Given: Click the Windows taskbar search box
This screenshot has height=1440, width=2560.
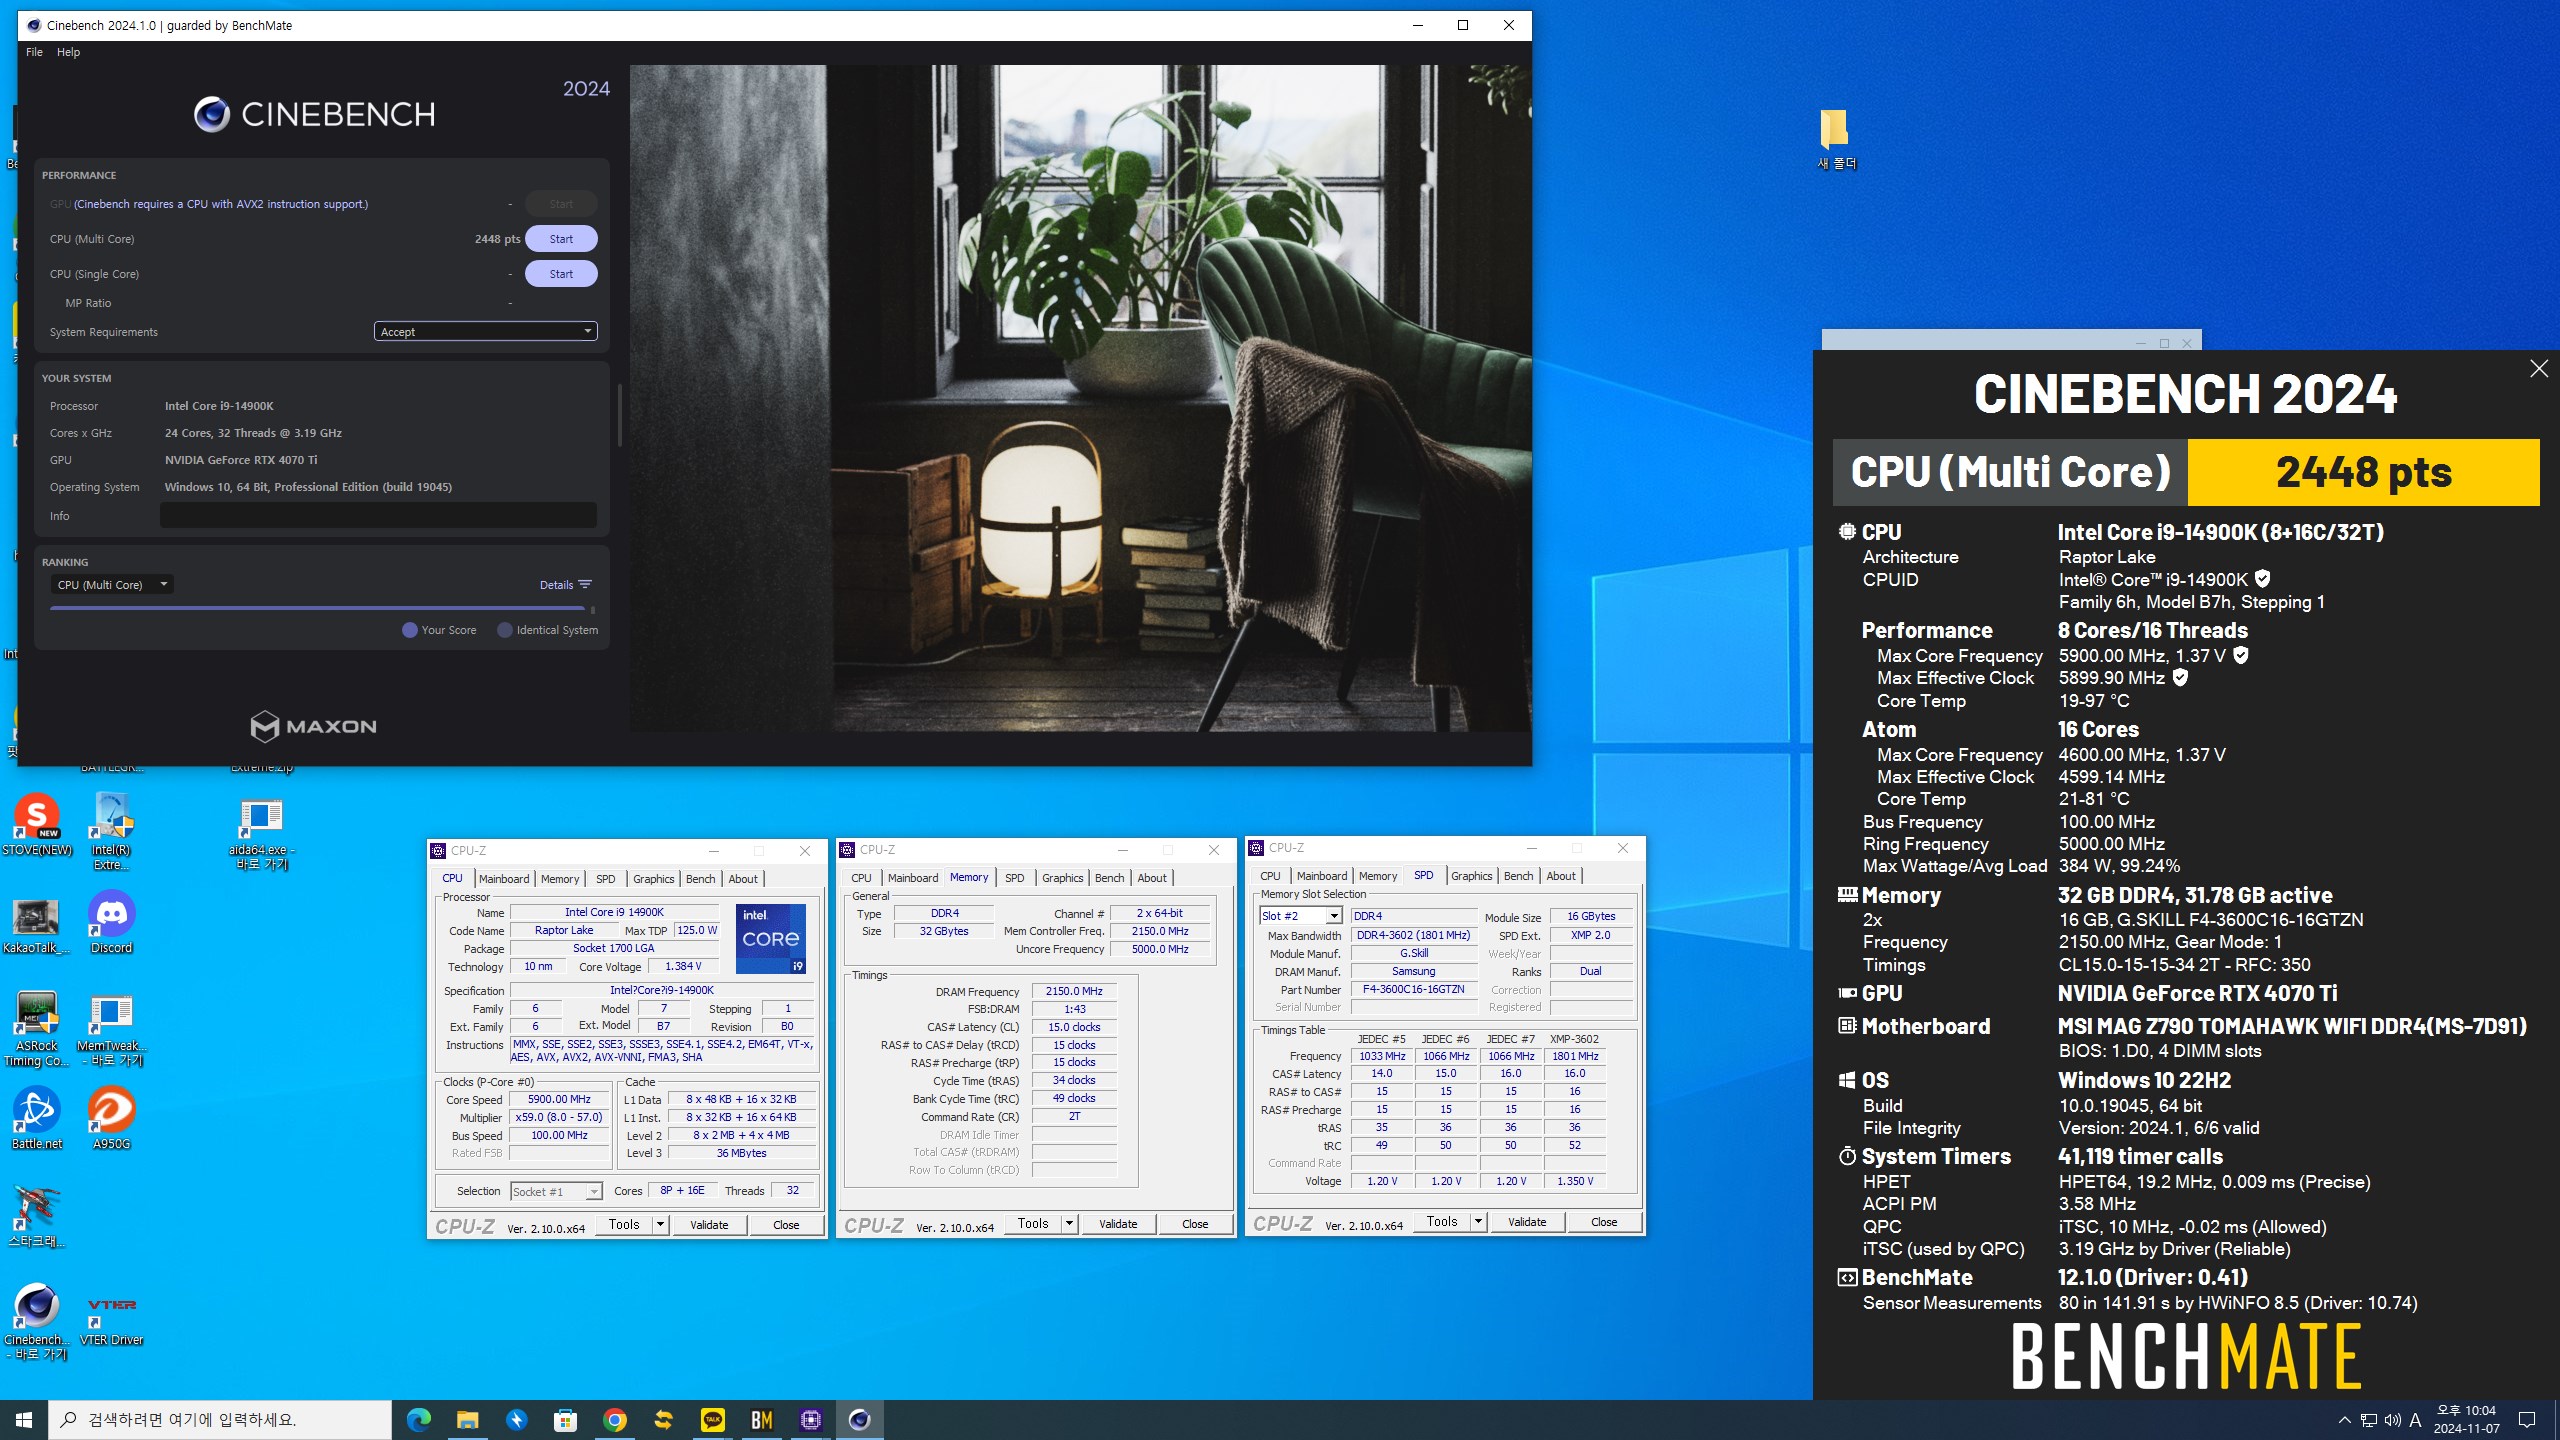Looking at the screenshot, I should [x=220, y=1419].
